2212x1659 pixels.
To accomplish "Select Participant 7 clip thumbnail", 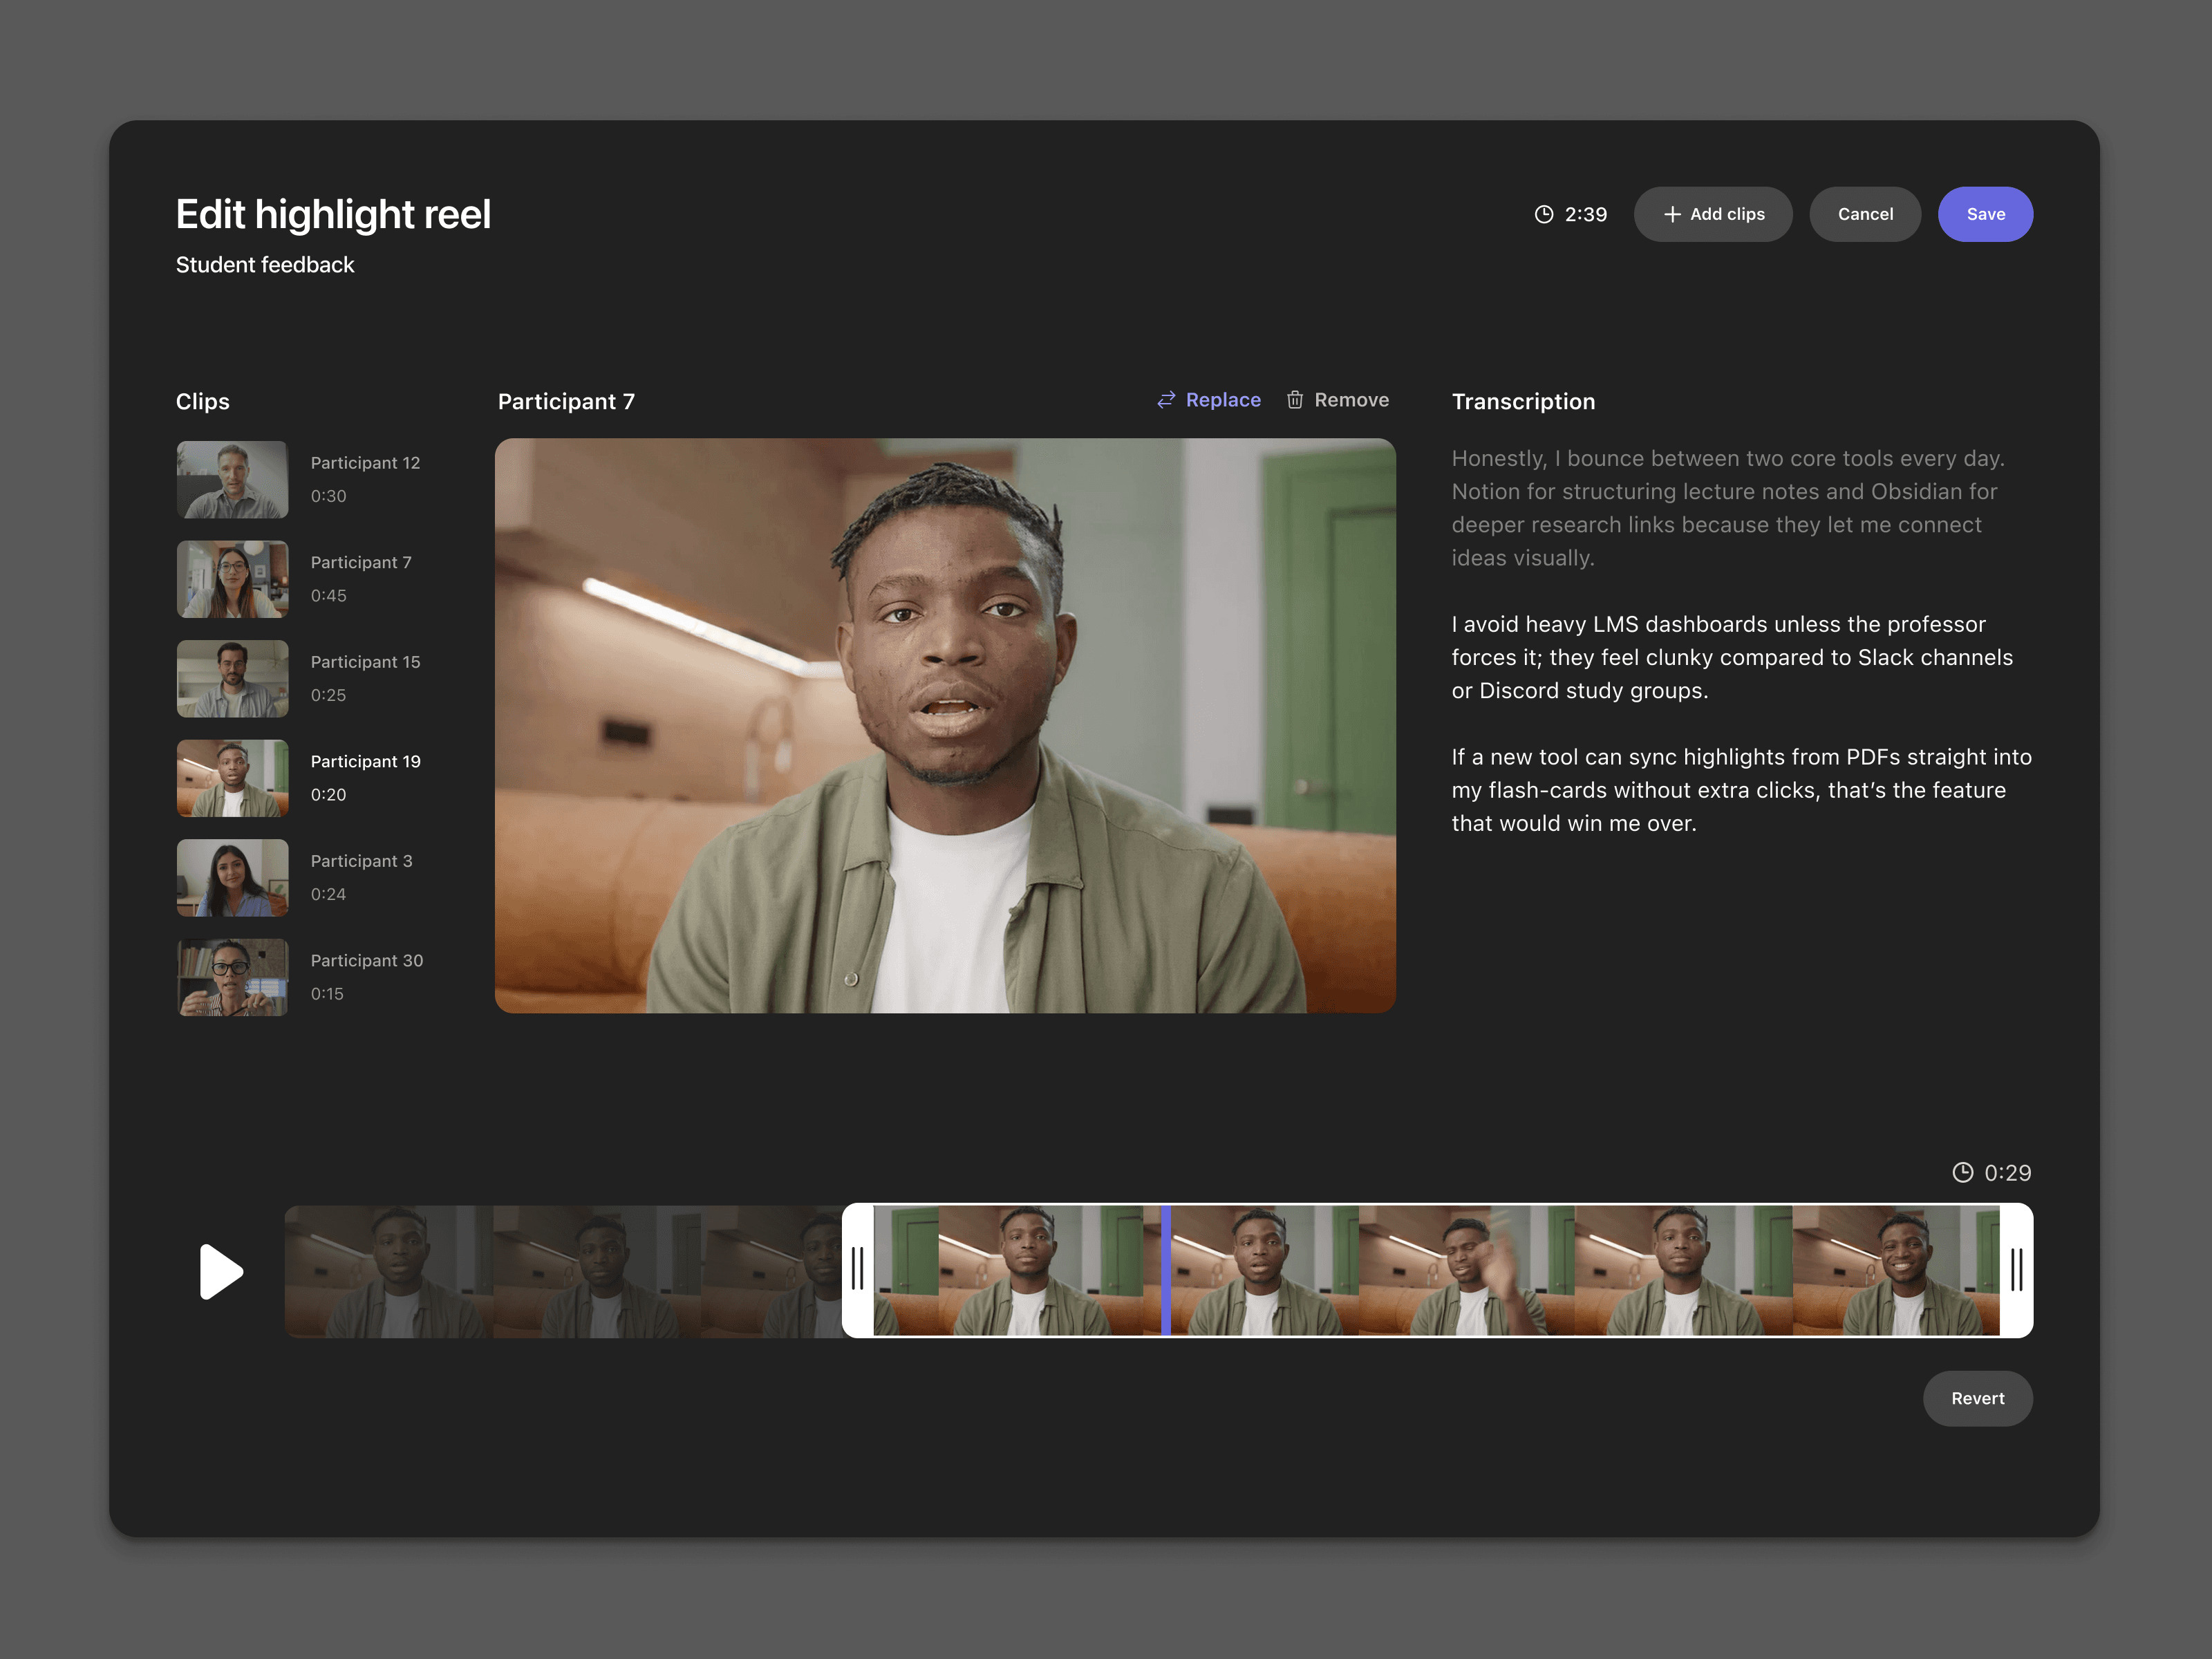I will pyautogui.click(x=232, y=579).
